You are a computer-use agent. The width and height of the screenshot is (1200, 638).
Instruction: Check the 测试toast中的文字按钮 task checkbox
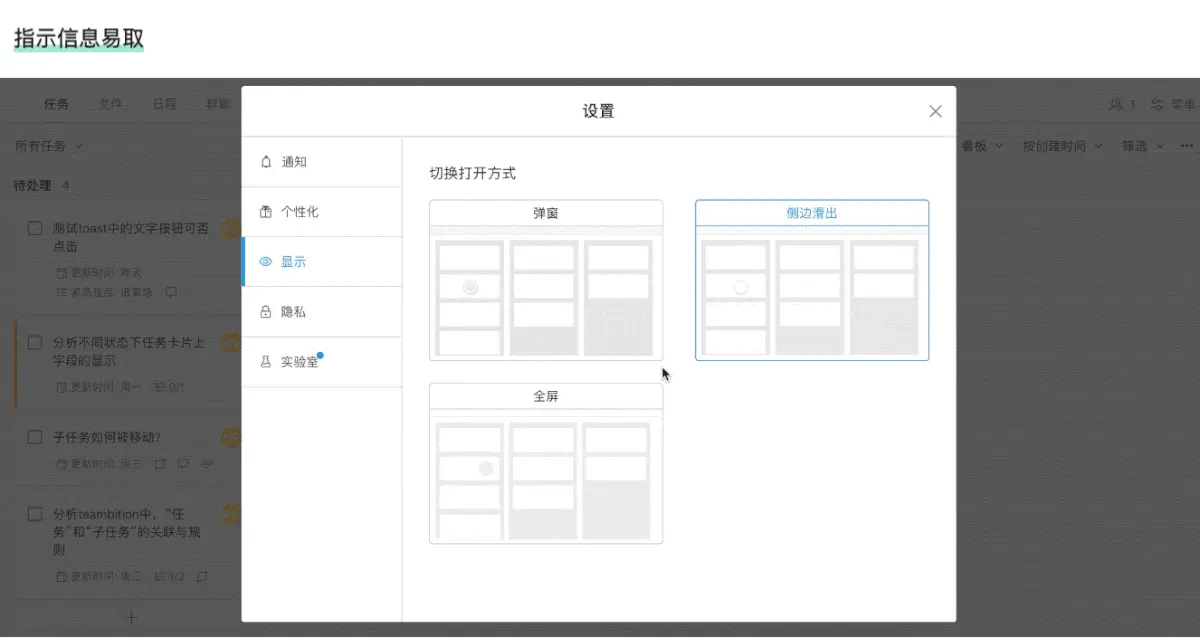[35, 229]
